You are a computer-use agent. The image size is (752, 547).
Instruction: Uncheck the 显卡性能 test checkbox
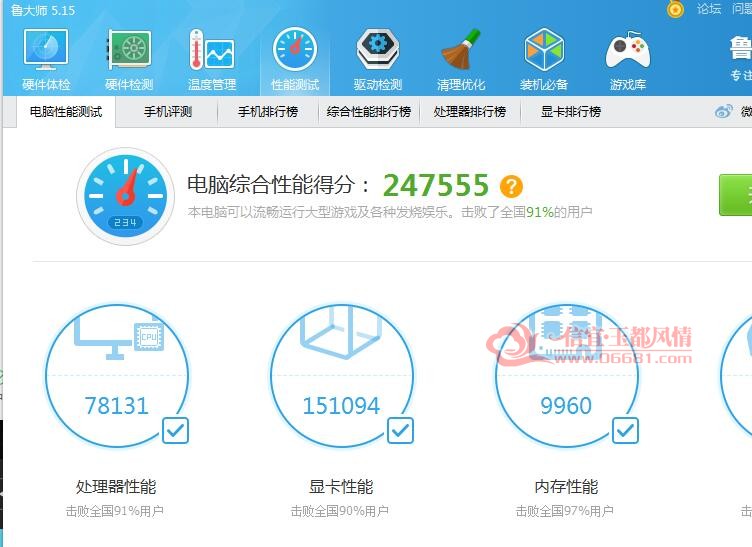400,430
